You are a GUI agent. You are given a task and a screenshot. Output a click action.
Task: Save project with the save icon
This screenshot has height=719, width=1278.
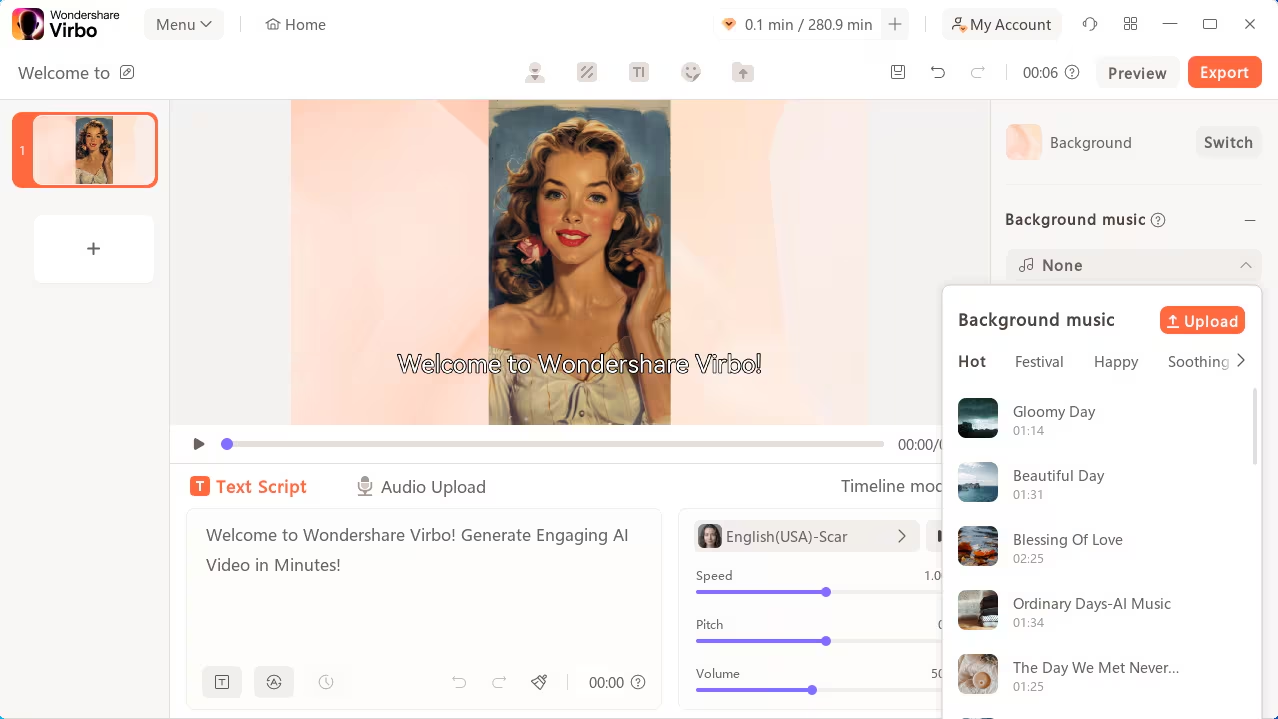[x=898, y=72]
